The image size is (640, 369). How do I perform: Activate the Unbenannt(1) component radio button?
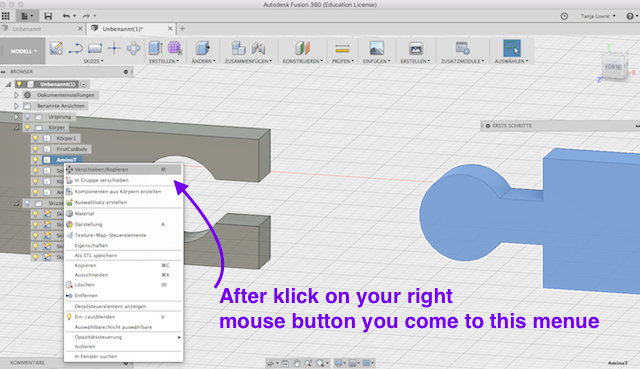[x=84, y=84]
